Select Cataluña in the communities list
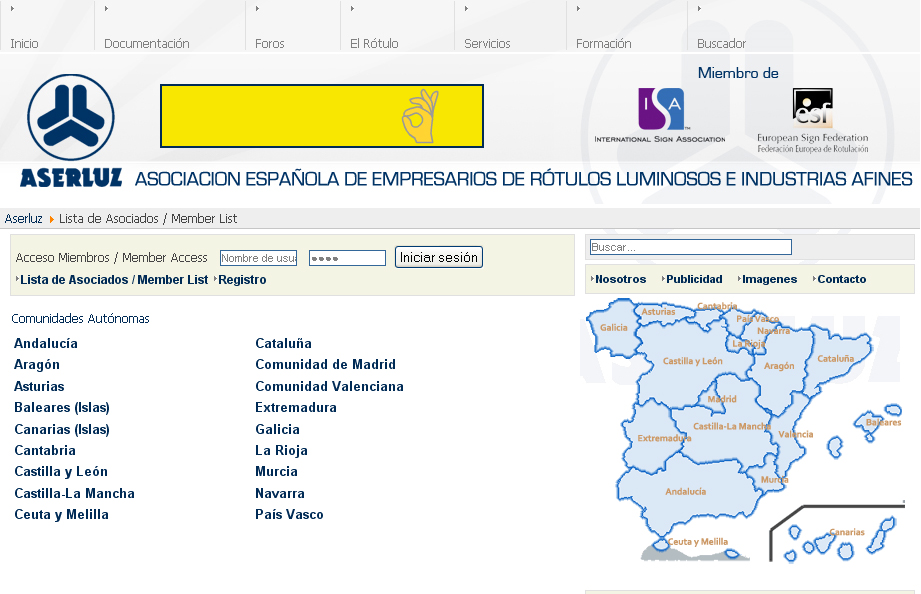This screenshot has height=594, width=921. (x=284, y=343)
